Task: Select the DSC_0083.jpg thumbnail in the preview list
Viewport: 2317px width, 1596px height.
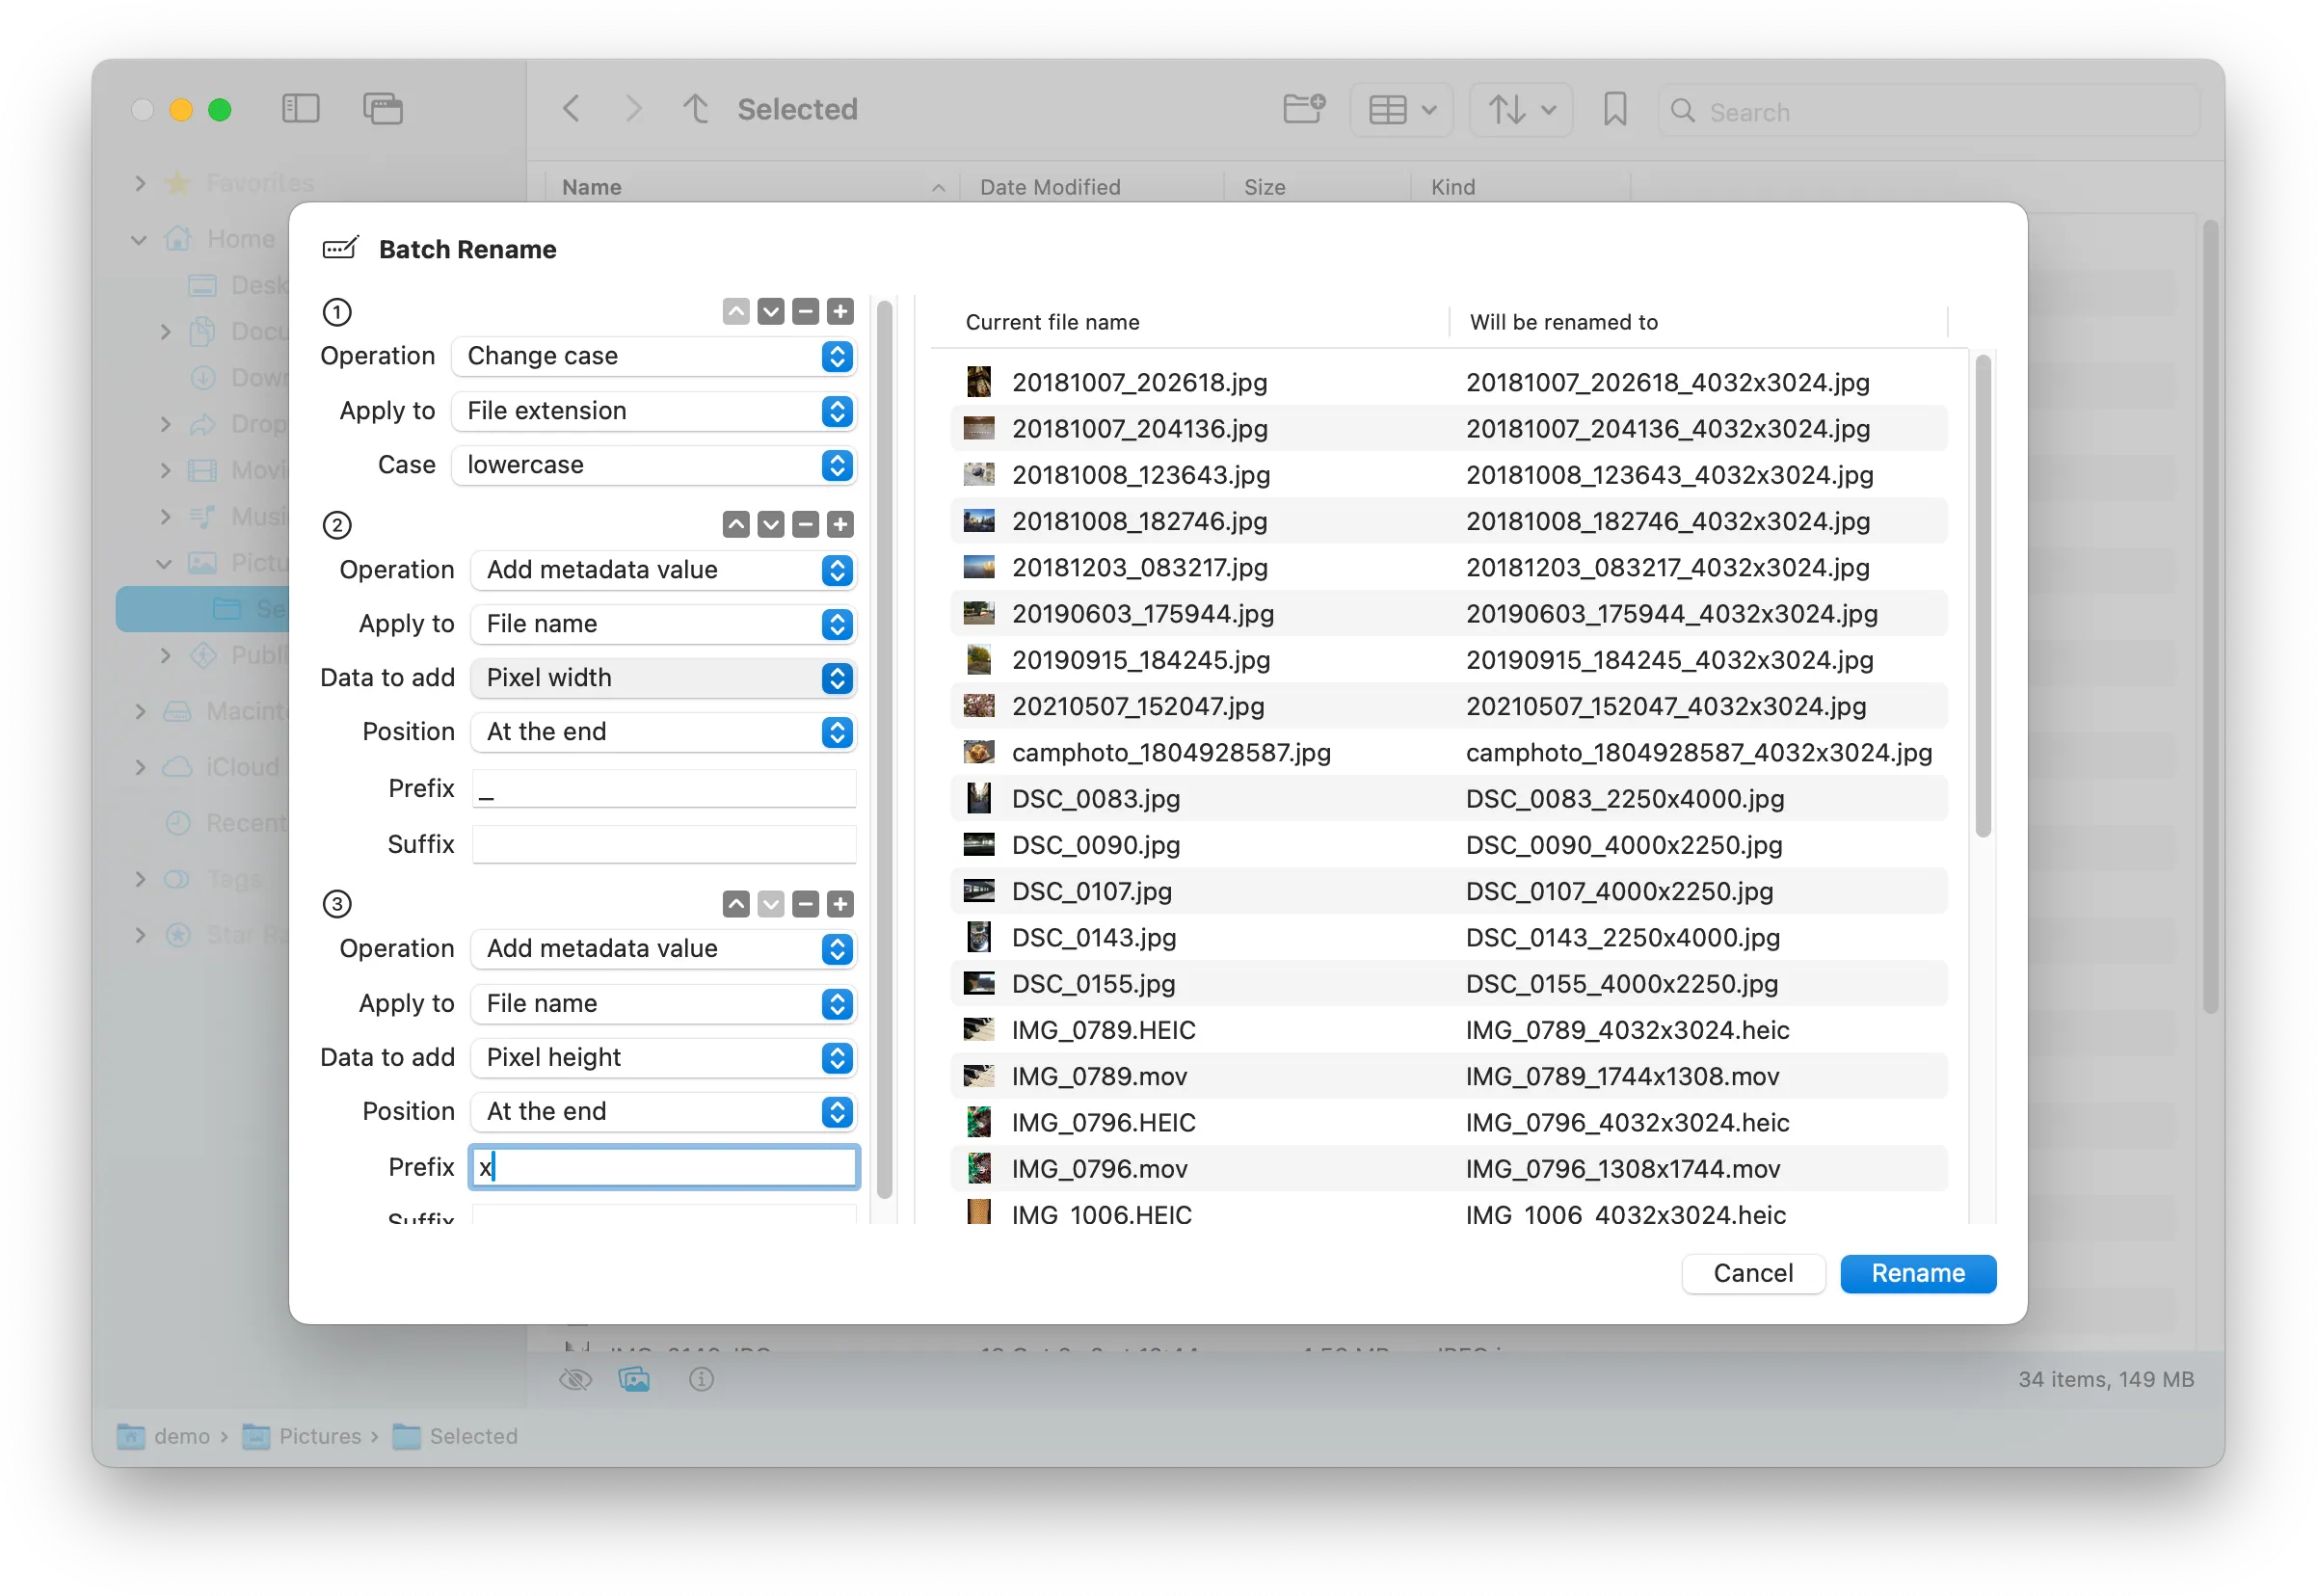Action: pyautogui.click(x=978, y=798)
